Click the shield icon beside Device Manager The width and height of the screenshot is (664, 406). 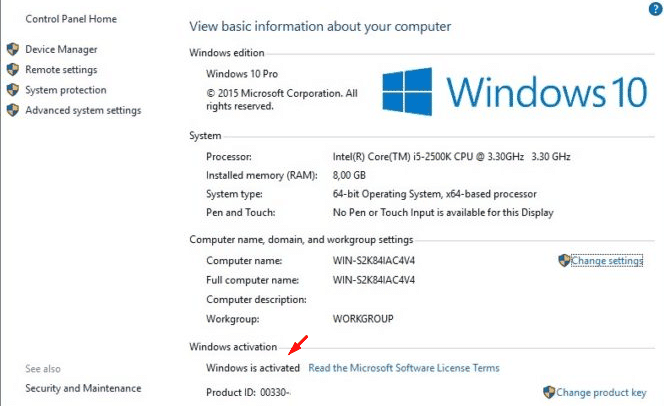[x=13, y=49]
